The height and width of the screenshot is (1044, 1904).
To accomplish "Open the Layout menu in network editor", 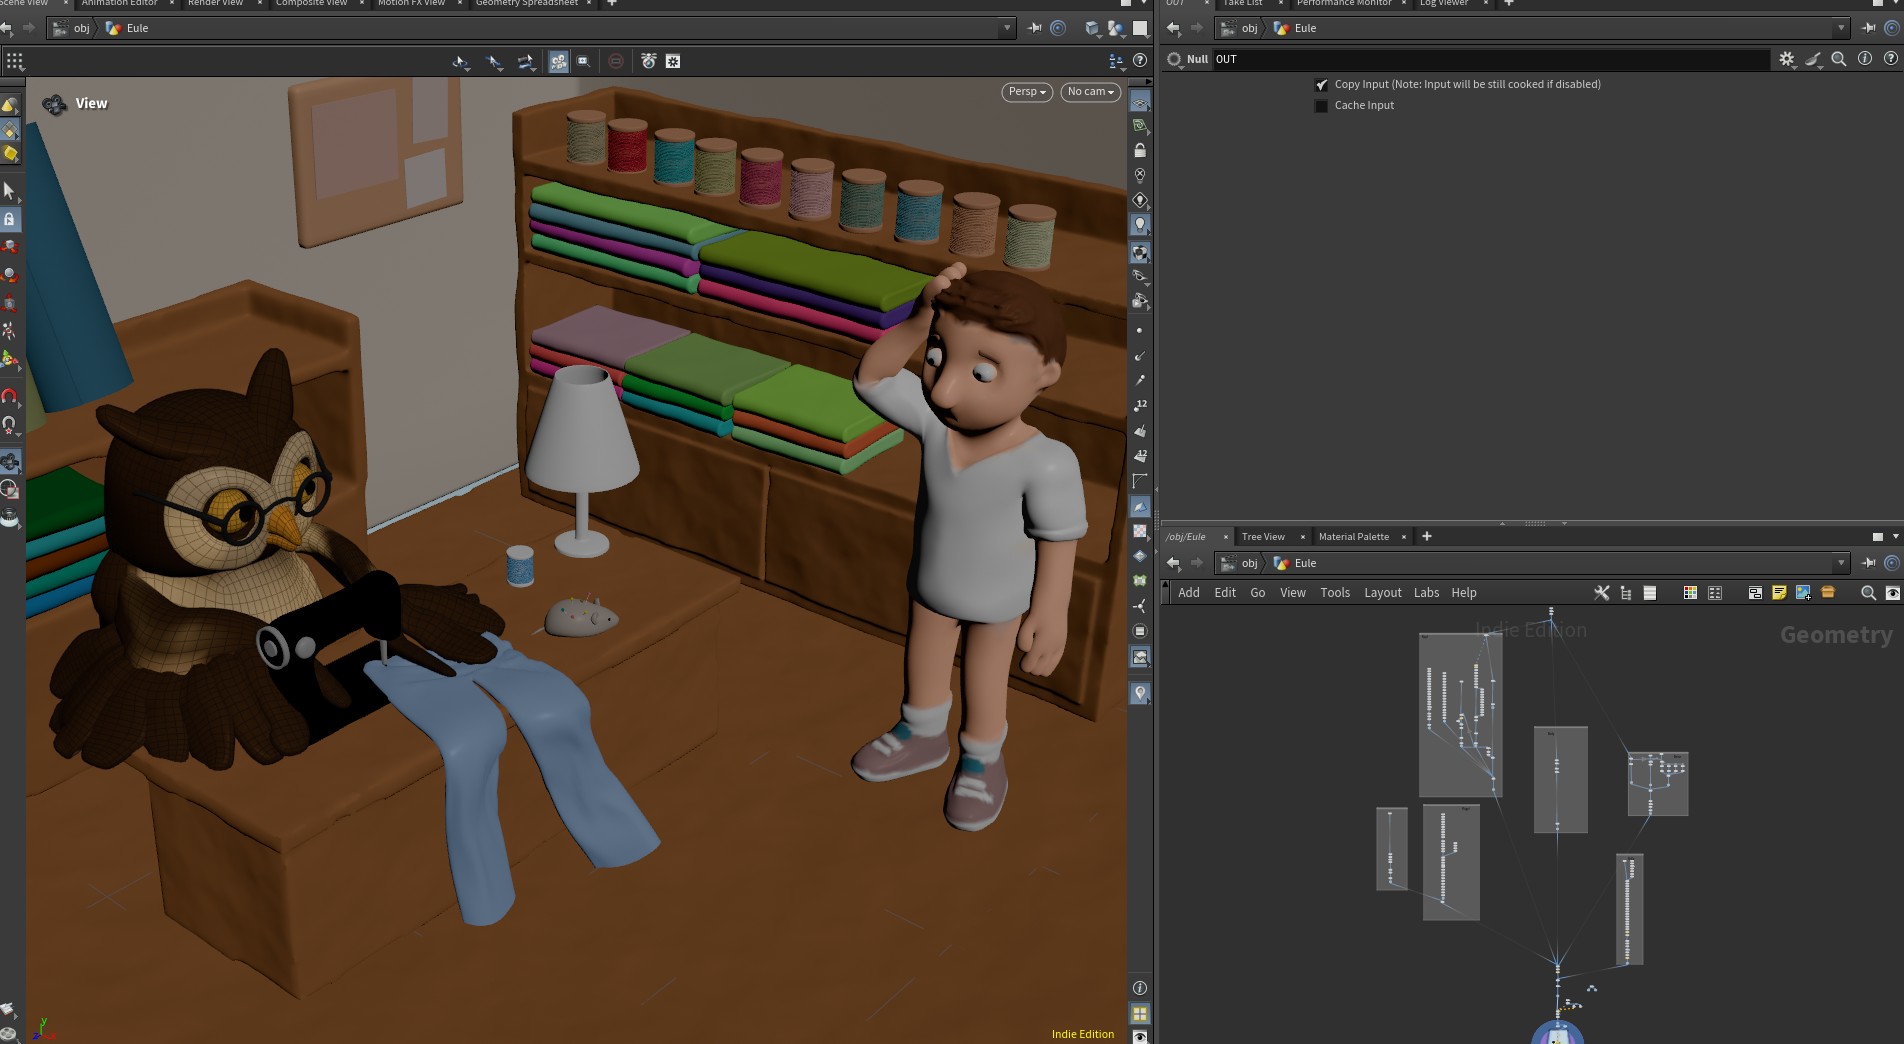I will (1383, 593).
